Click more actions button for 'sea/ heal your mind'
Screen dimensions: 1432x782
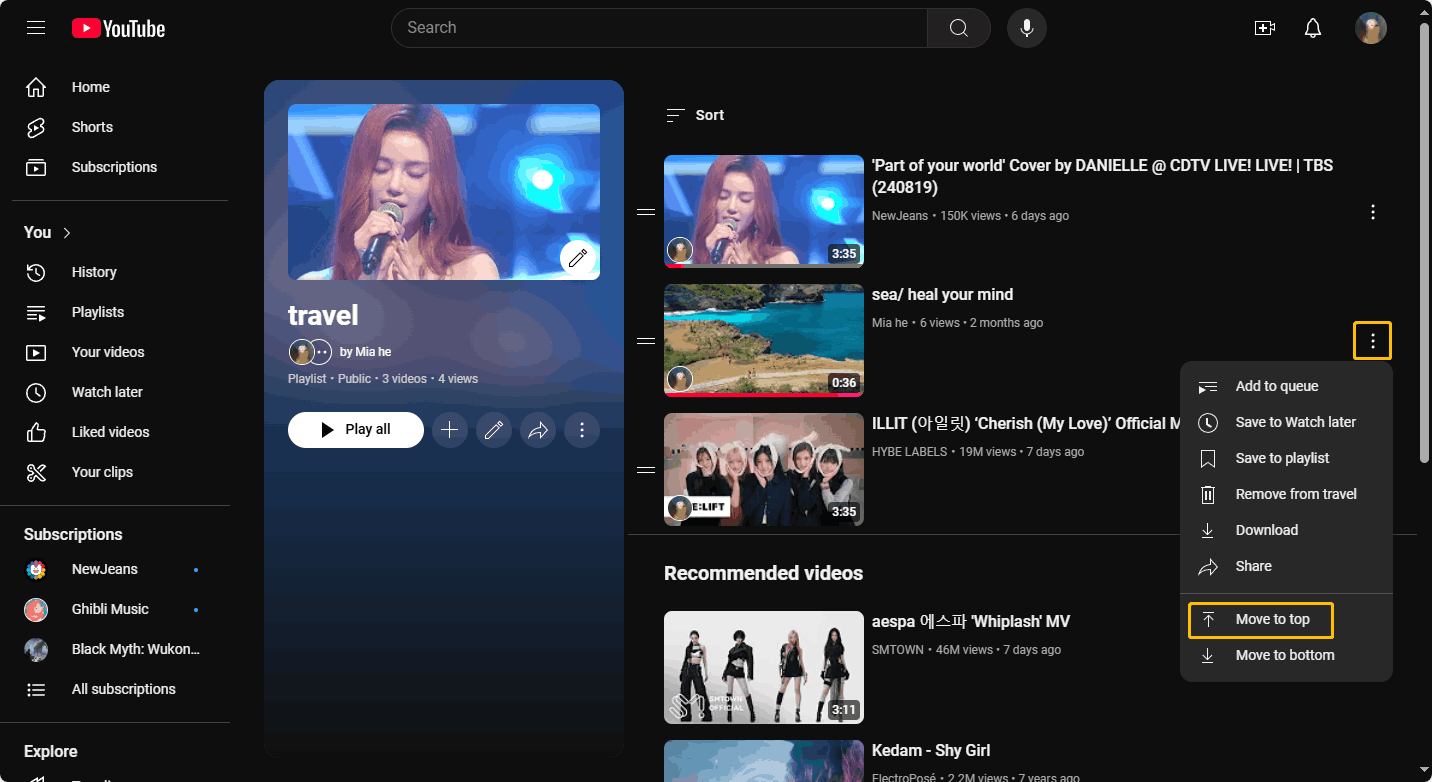click(1373, 341)
